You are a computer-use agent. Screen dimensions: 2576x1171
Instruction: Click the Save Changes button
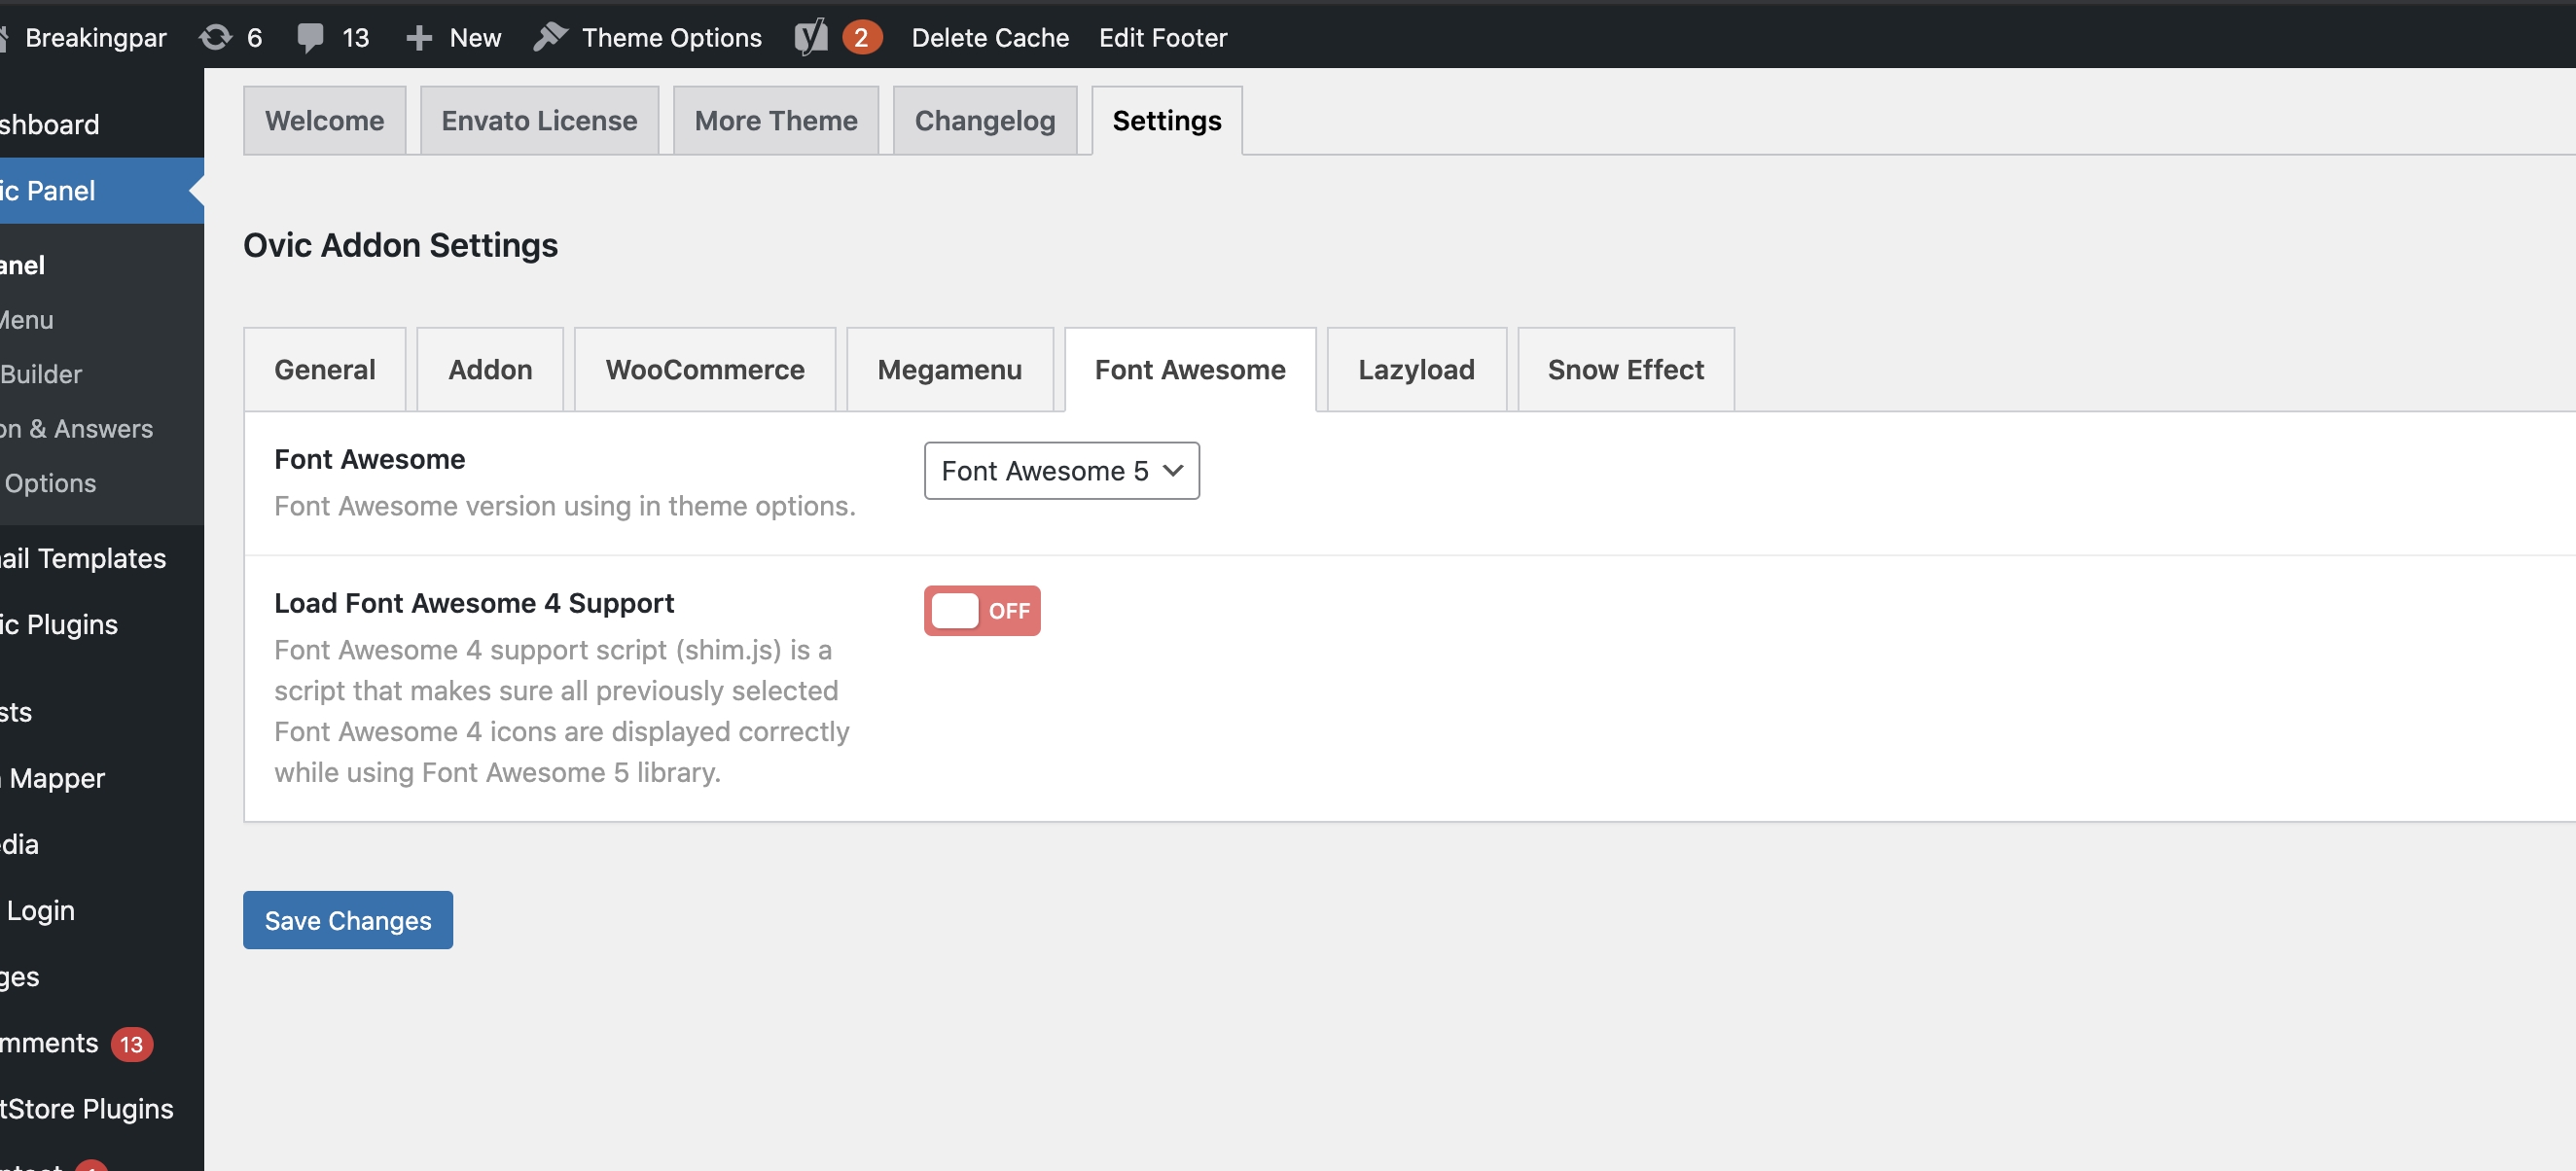coord(348,920)
